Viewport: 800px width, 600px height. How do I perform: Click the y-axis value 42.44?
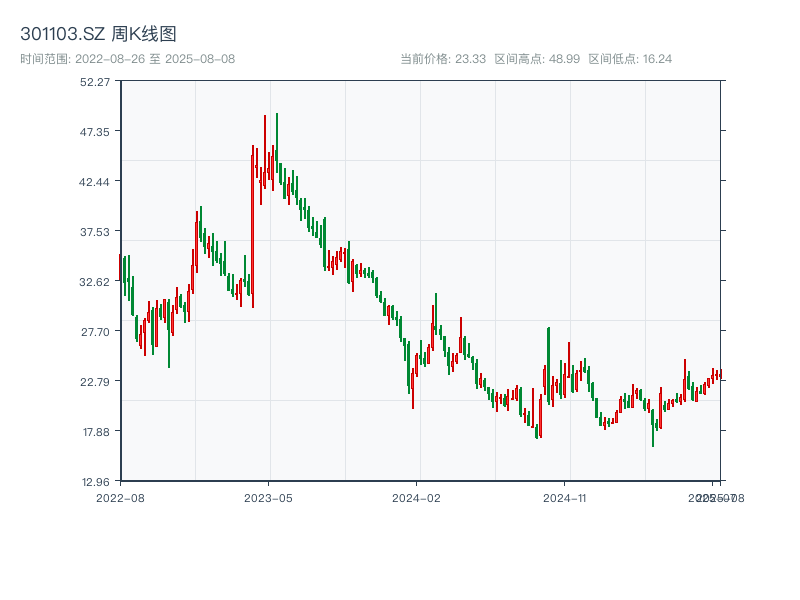point(94,182)
